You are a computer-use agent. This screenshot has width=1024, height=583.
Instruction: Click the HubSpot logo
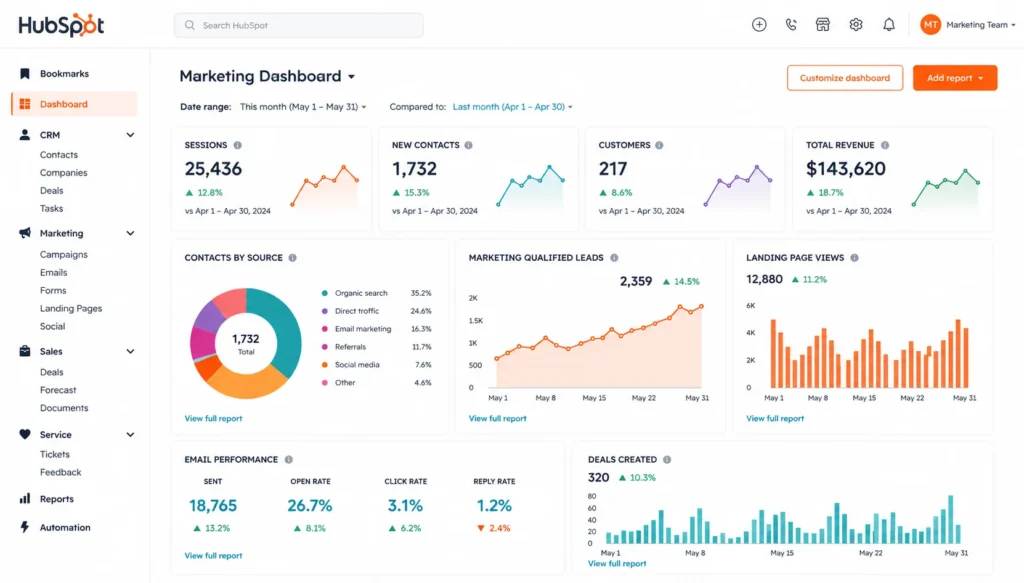pos(61,25)
